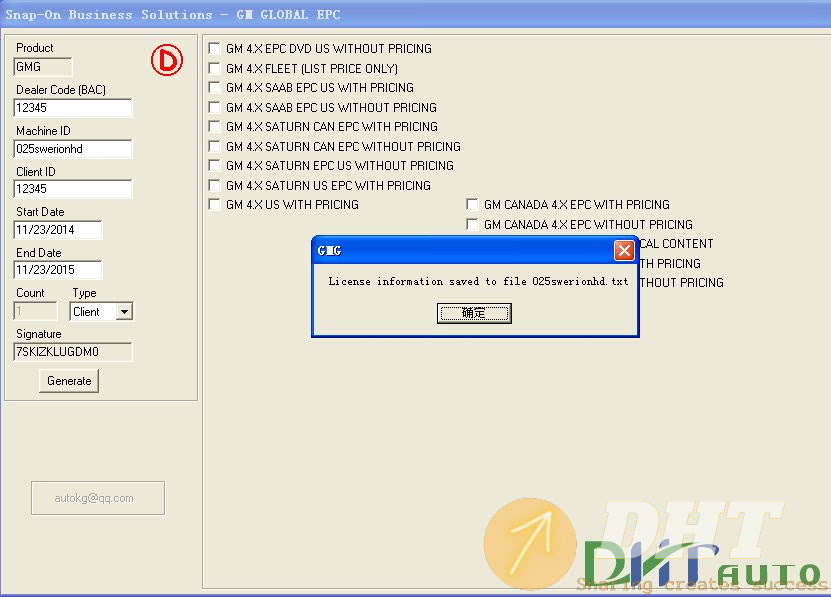Select GM 4.X SATURN CAN EPC WITHOUT PRICING
The image size is (831, 597).
[214, 146]
